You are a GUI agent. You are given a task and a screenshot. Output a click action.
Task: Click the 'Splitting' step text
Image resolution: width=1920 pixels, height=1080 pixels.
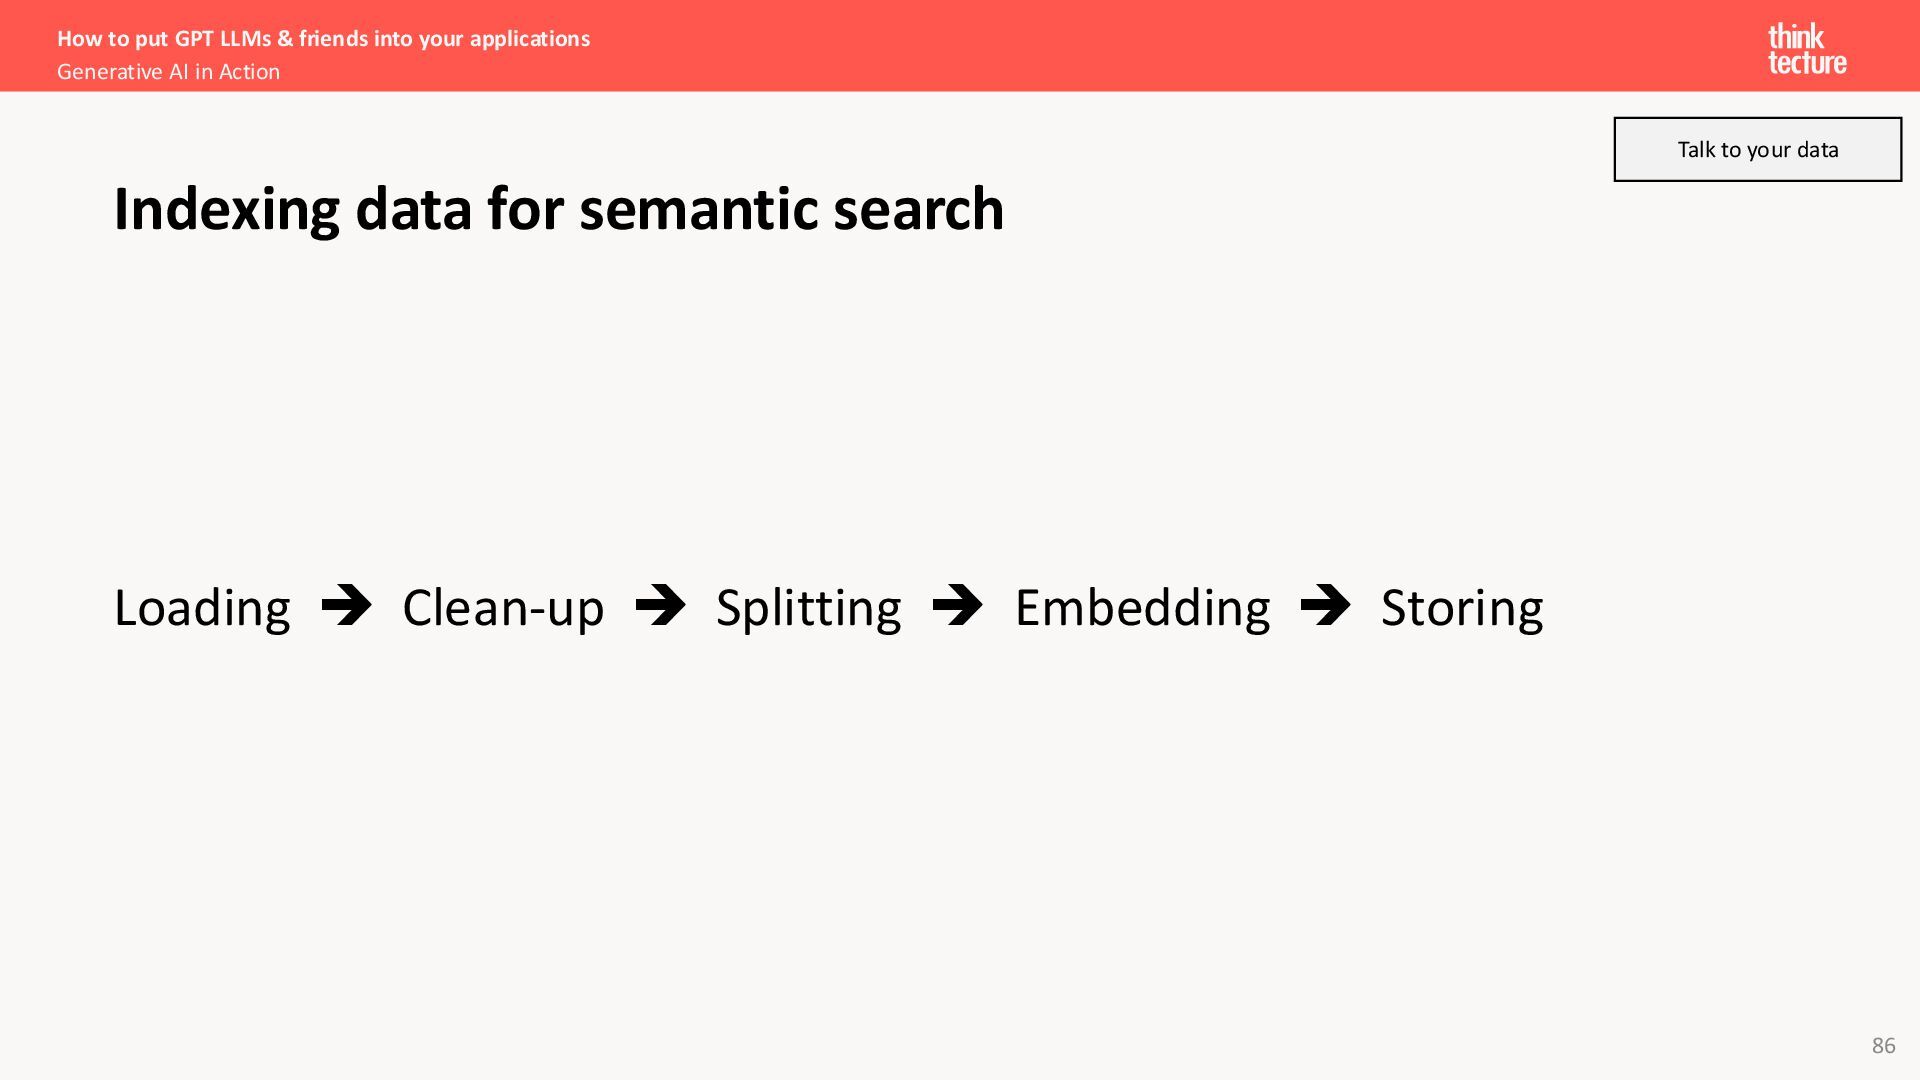click(808, 608)
